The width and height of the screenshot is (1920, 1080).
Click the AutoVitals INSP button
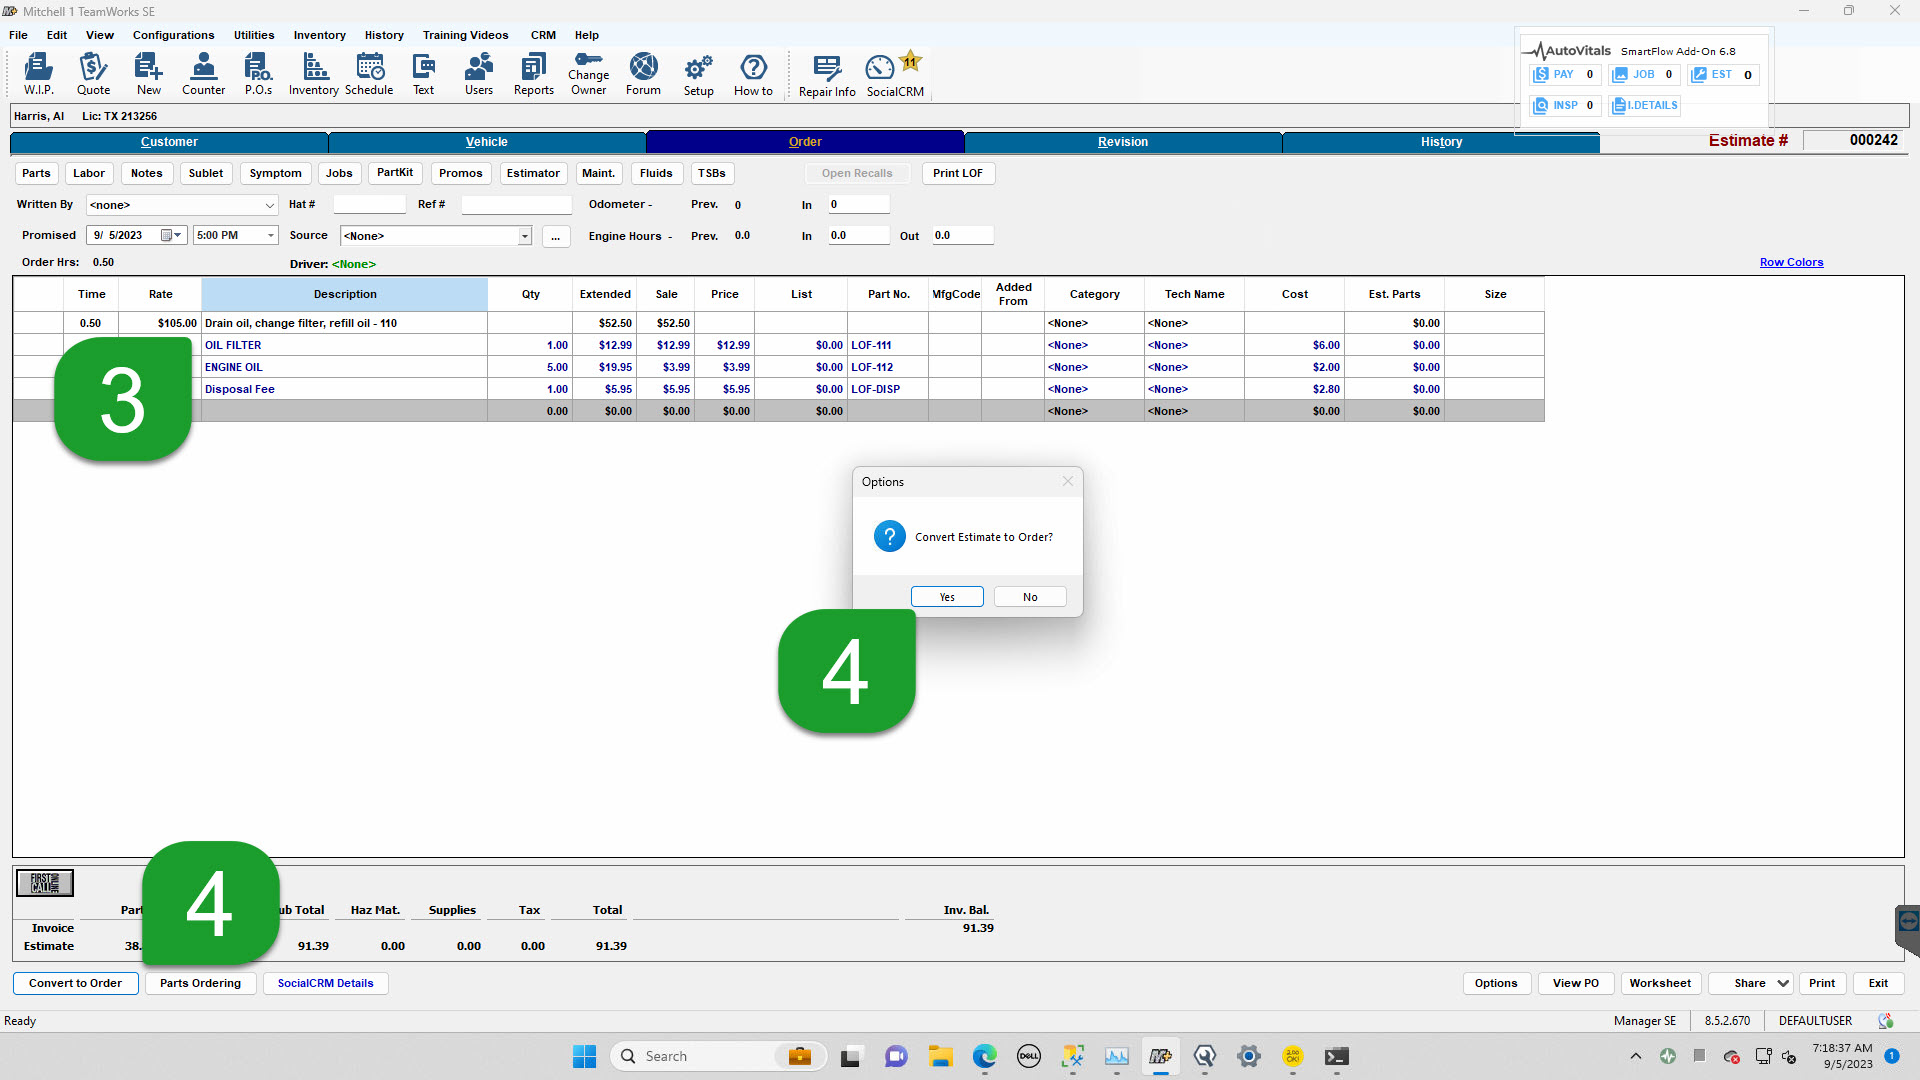1565,105
